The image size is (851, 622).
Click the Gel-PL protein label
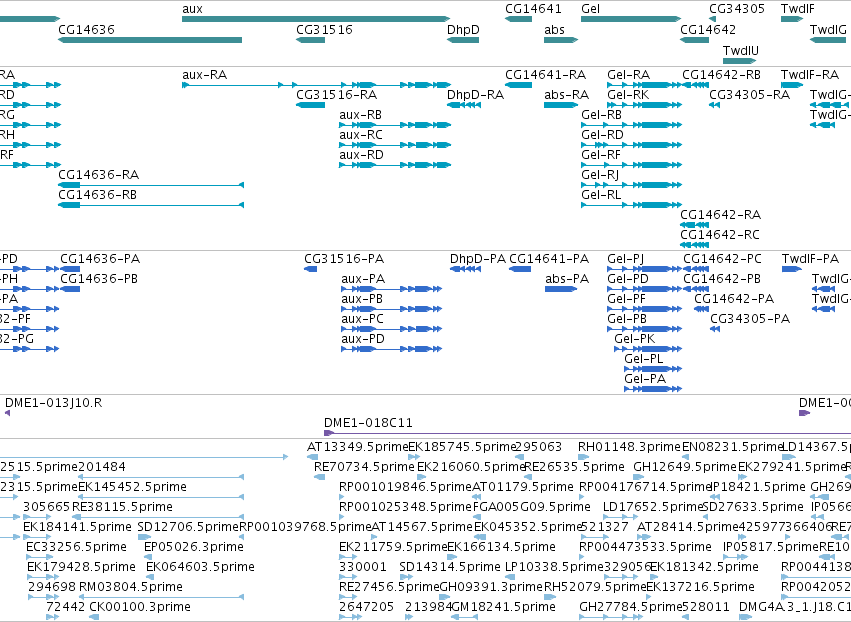644,359
